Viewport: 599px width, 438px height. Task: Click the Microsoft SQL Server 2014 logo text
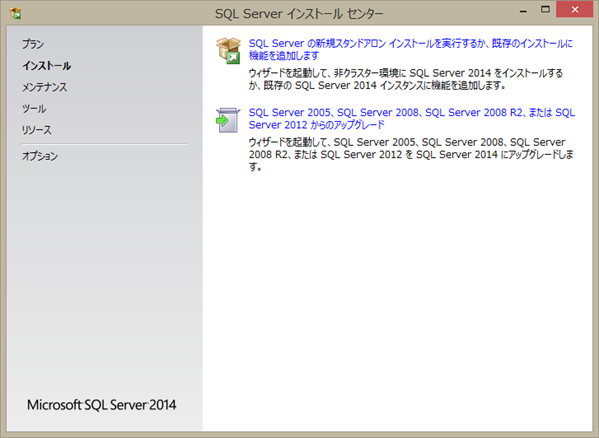[x=102, y=405]
